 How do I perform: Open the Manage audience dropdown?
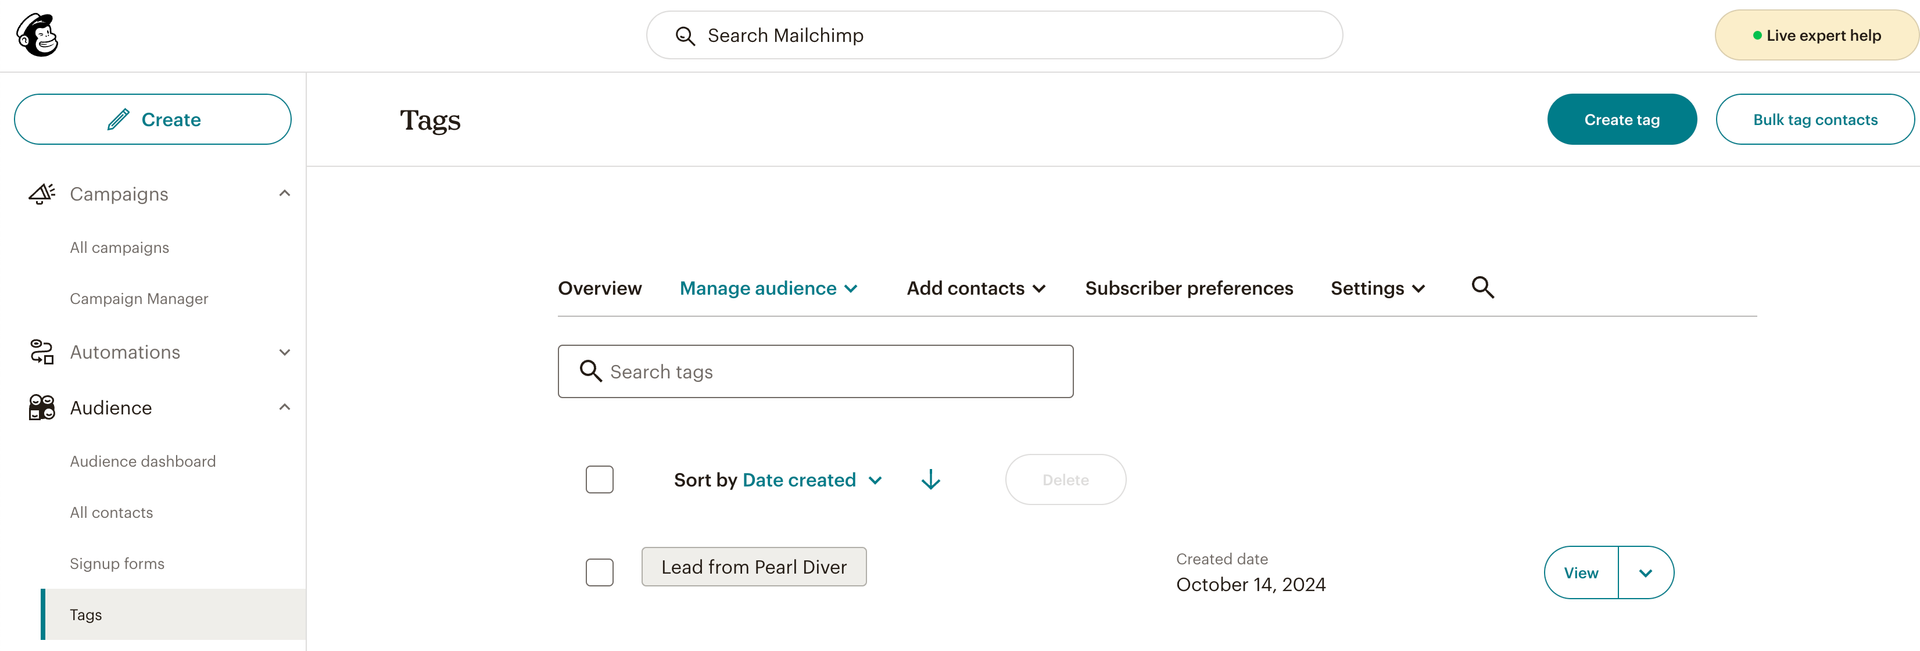768,288
